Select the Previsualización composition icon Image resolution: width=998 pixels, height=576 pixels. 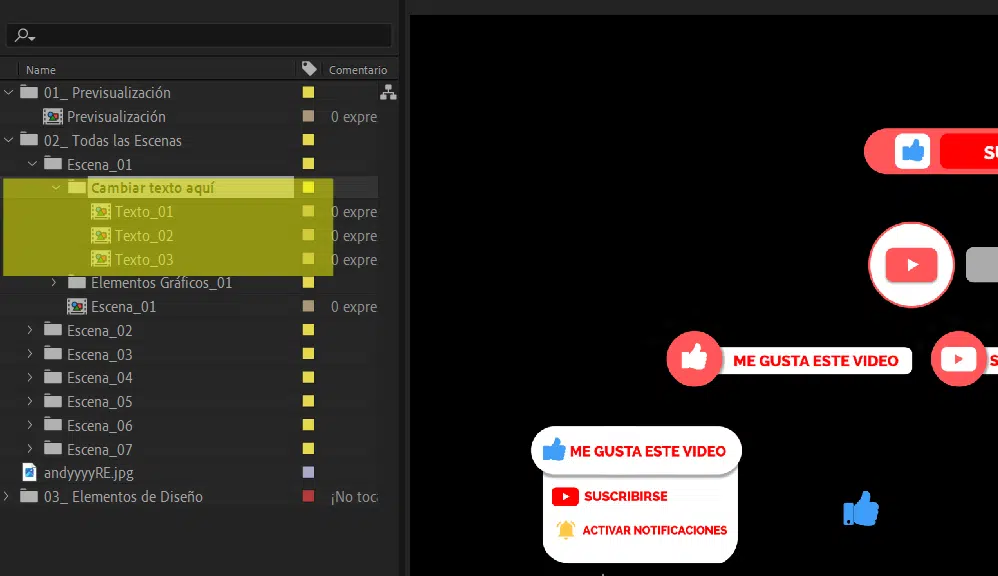click(53, 116)
